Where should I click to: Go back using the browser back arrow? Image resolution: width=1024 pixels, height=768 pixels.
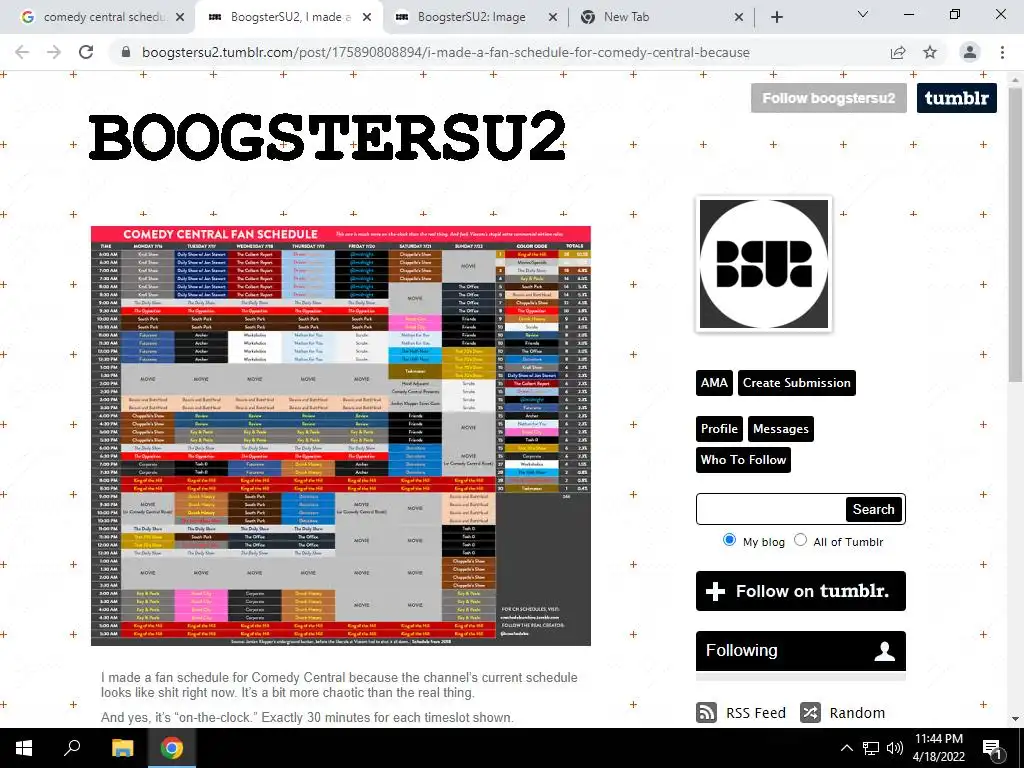coord(22,52)
